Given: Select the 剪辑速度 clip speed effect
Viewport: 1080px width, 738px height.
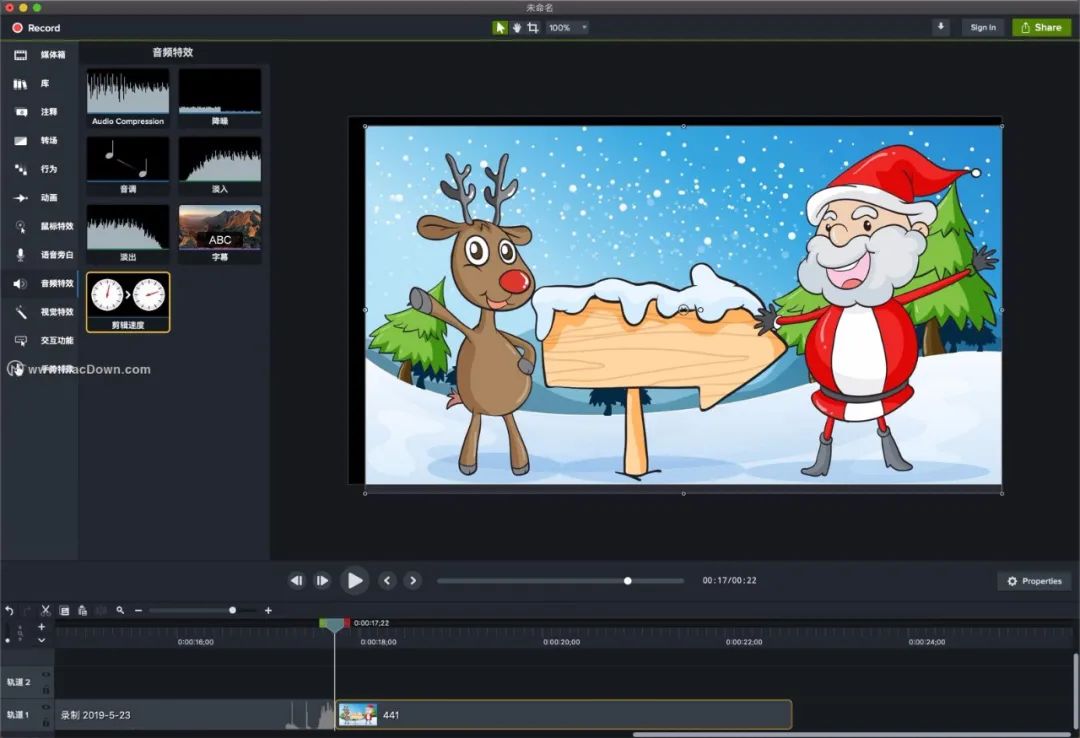Looking at the screenshot, I should pyautogui.click(x=128, y=302).
